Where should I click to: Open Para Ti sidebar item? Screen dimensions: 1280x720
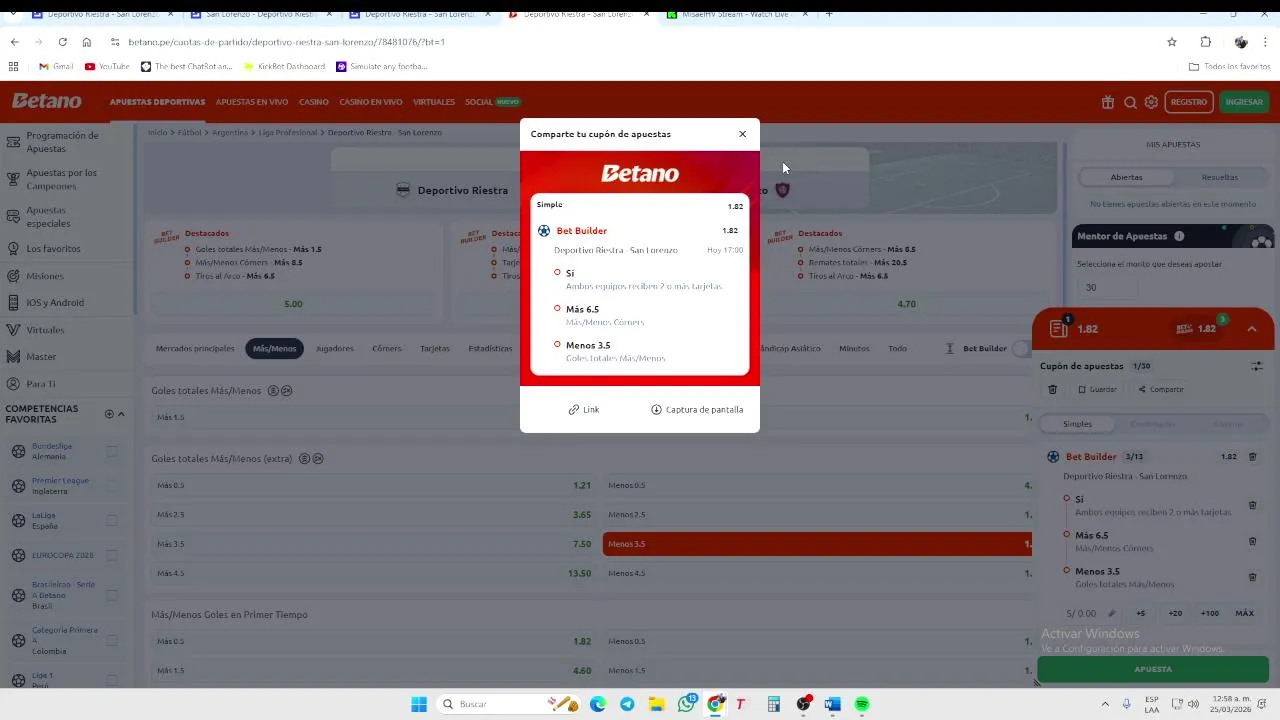tap(66, 384)
